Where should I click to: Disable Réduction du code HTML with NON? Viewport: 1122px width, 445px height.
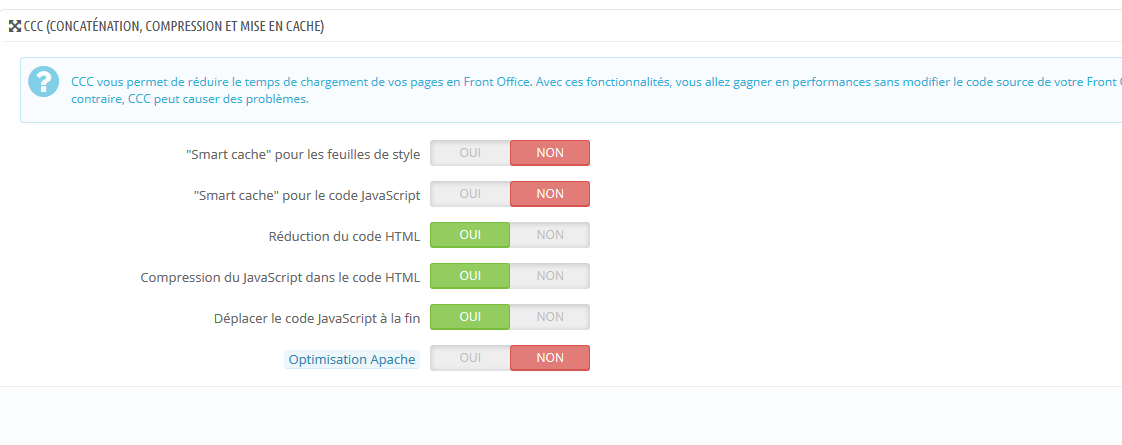click(x=550, y=235)
